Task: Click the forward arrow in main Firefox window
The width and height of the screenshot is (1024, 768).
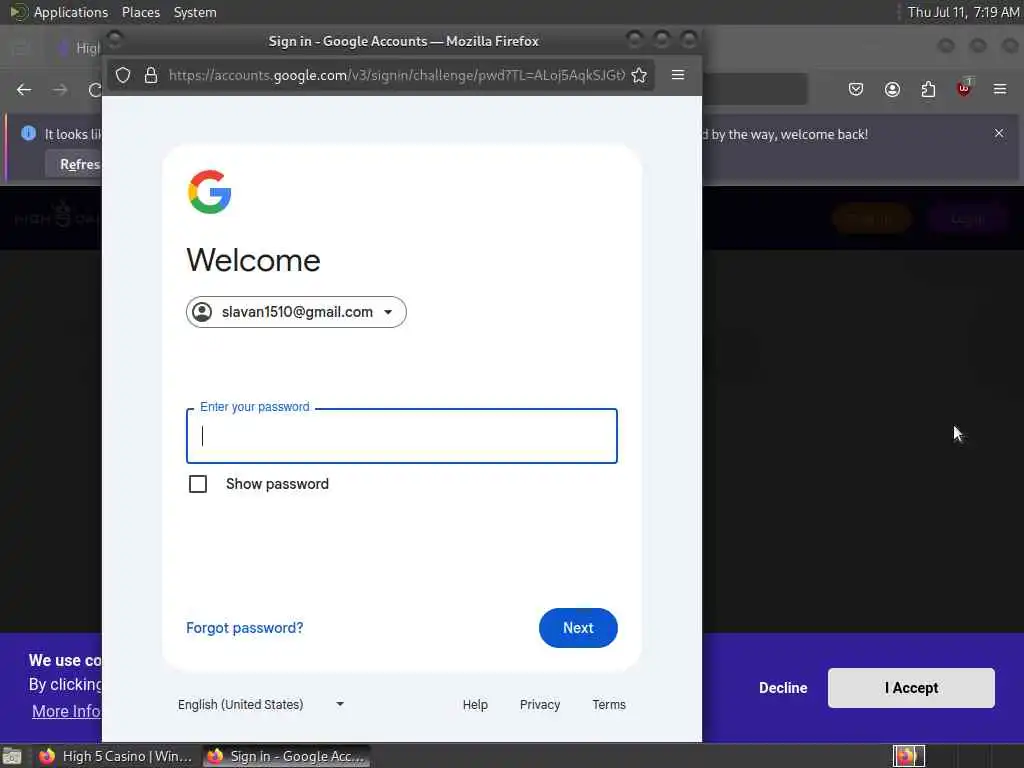Action: click(x=60, y=89)
